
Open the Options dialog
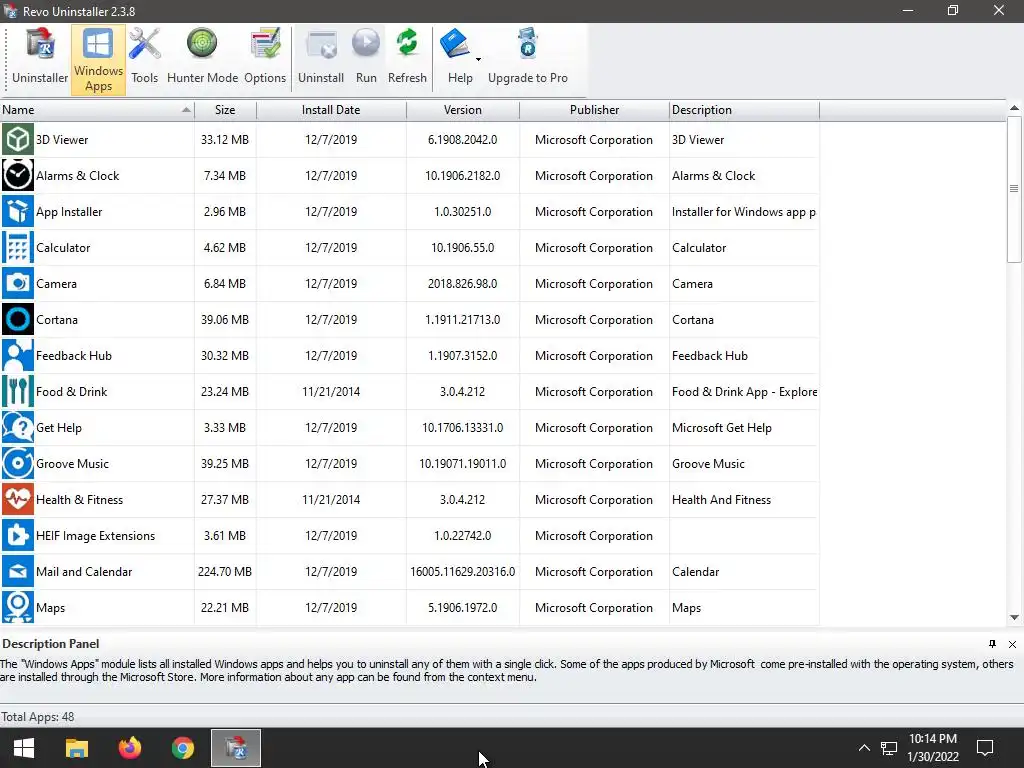[264, 59]
